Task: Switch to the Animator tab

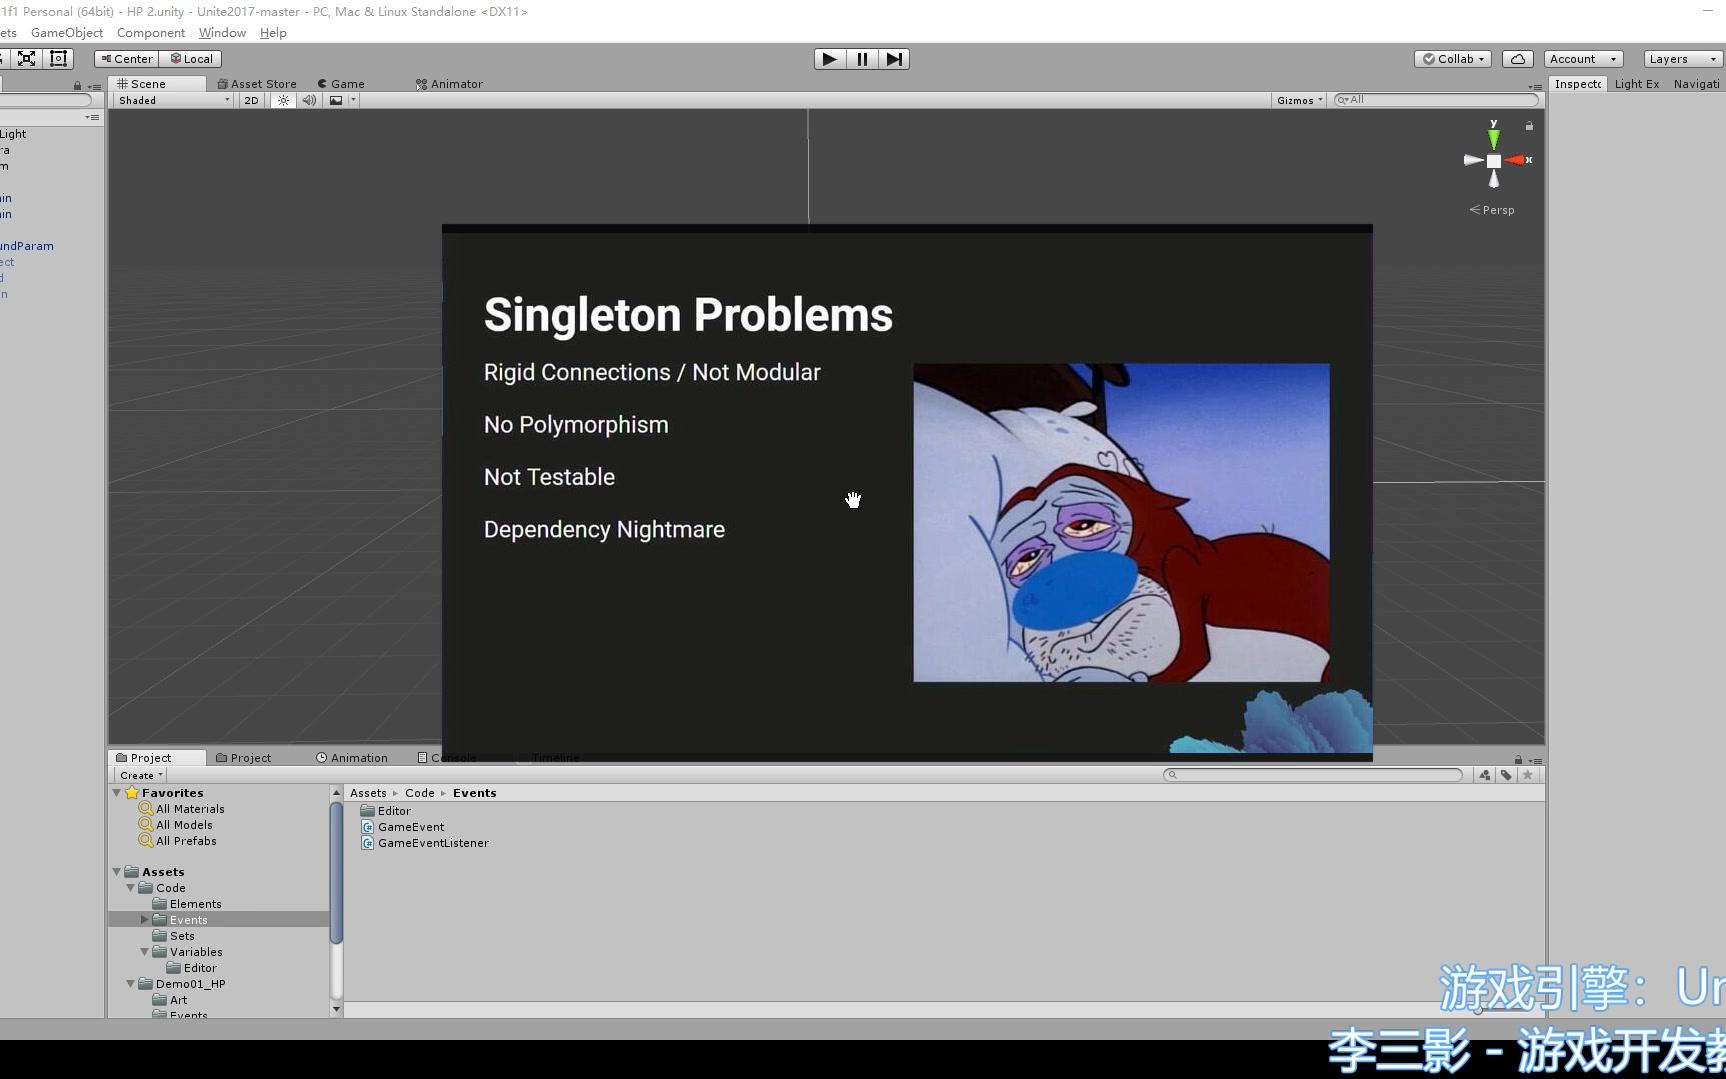Action: point(449,84)
